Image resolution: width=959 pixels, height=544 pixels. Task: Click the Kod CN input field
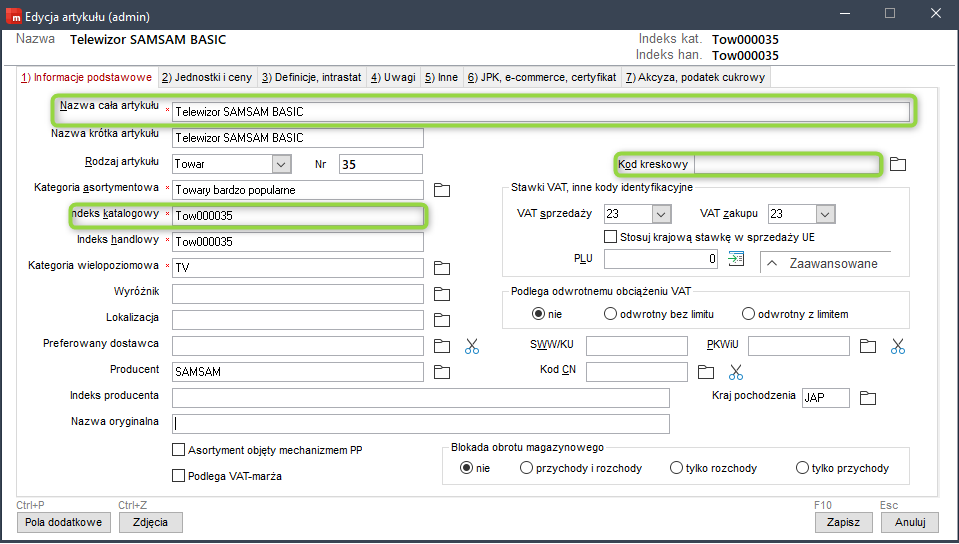[637, 371]
